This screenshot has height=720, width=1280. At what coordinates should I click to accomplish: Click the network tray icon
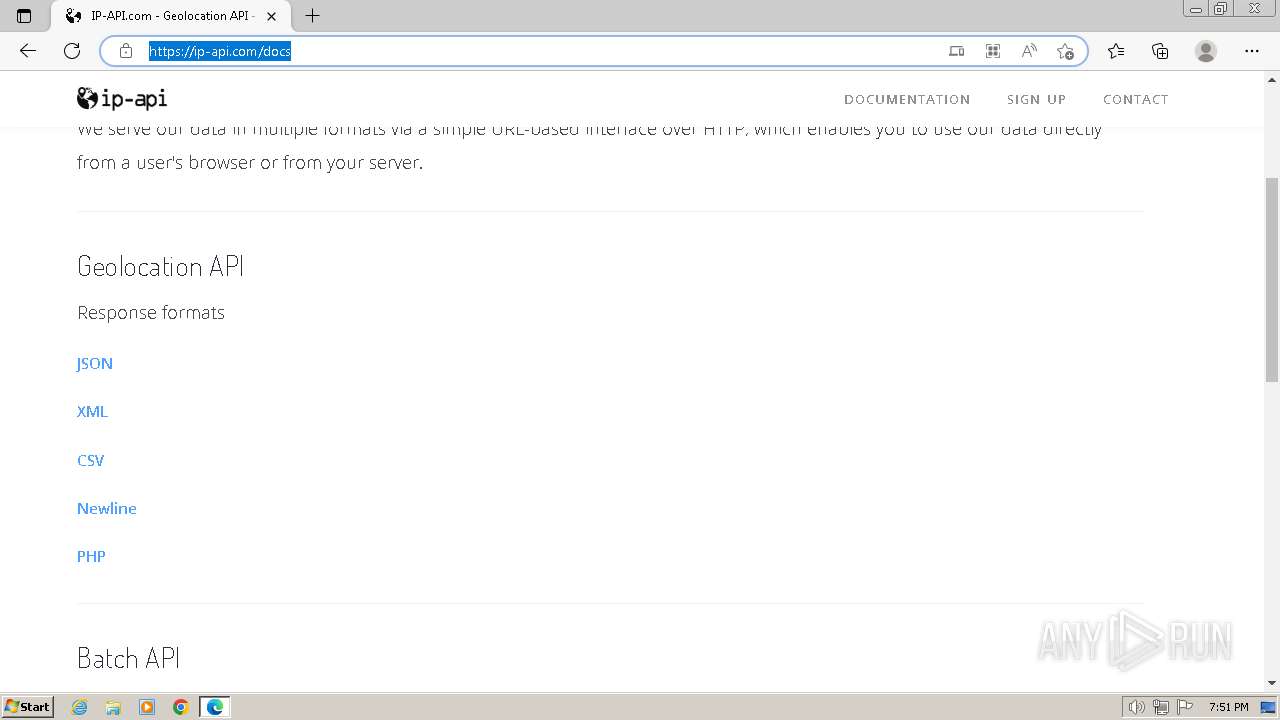1161,707
